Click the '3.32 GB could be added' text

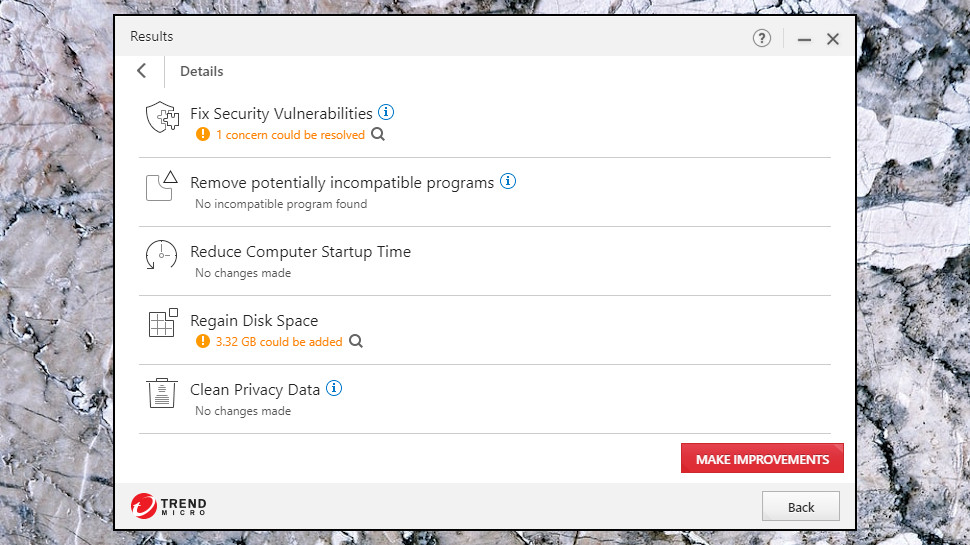[x=279, y=341]
